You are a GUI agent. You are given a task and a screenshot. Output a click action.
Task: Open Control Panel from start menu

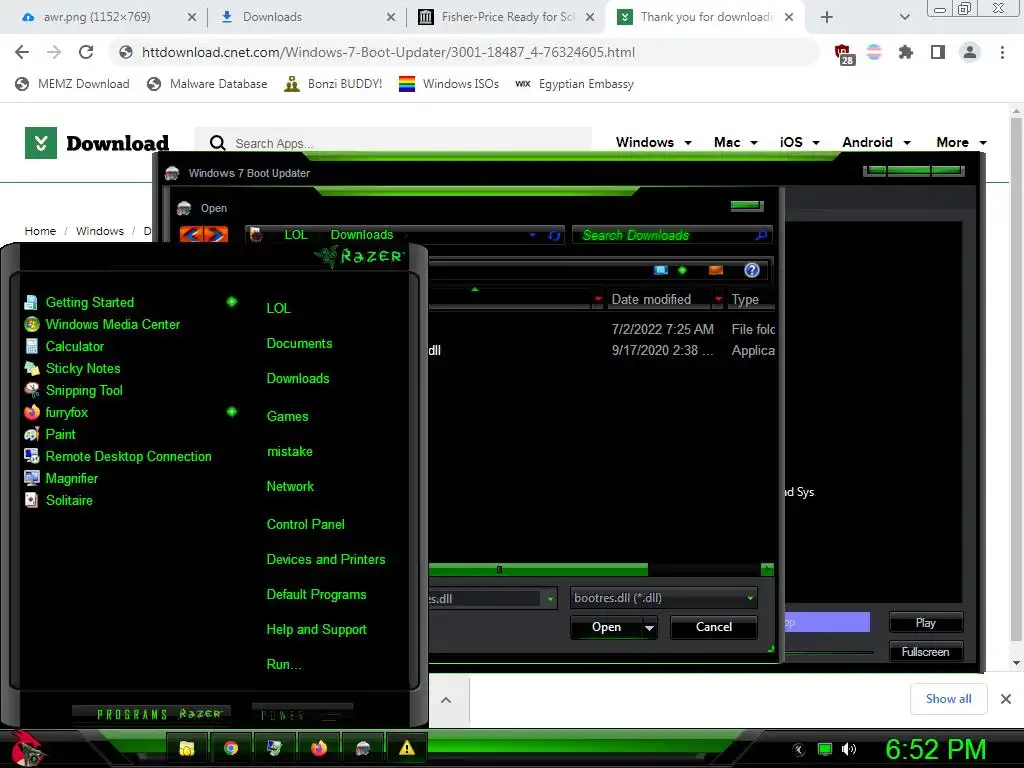click(x=305, y=524)
